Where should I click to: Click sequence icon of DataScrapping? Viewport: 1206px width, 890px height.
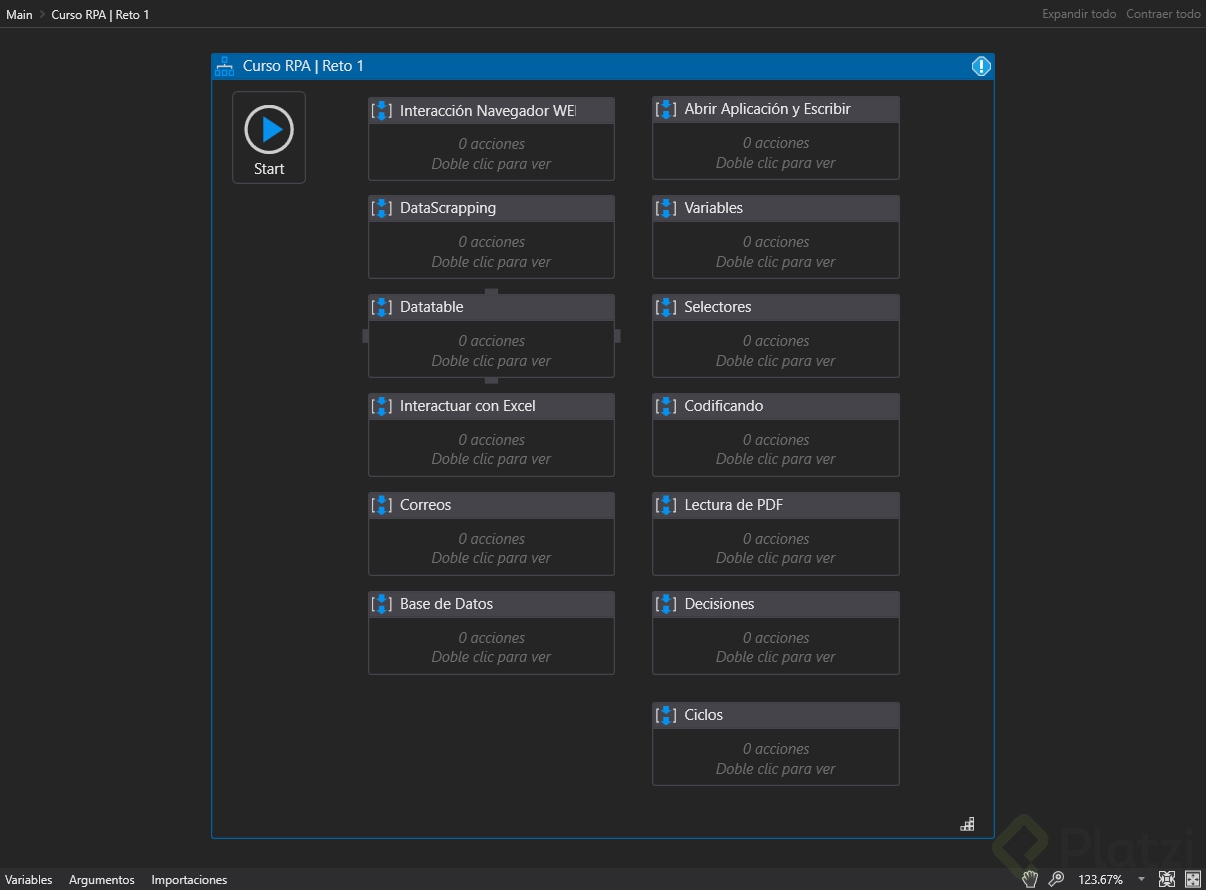point(382,208)
